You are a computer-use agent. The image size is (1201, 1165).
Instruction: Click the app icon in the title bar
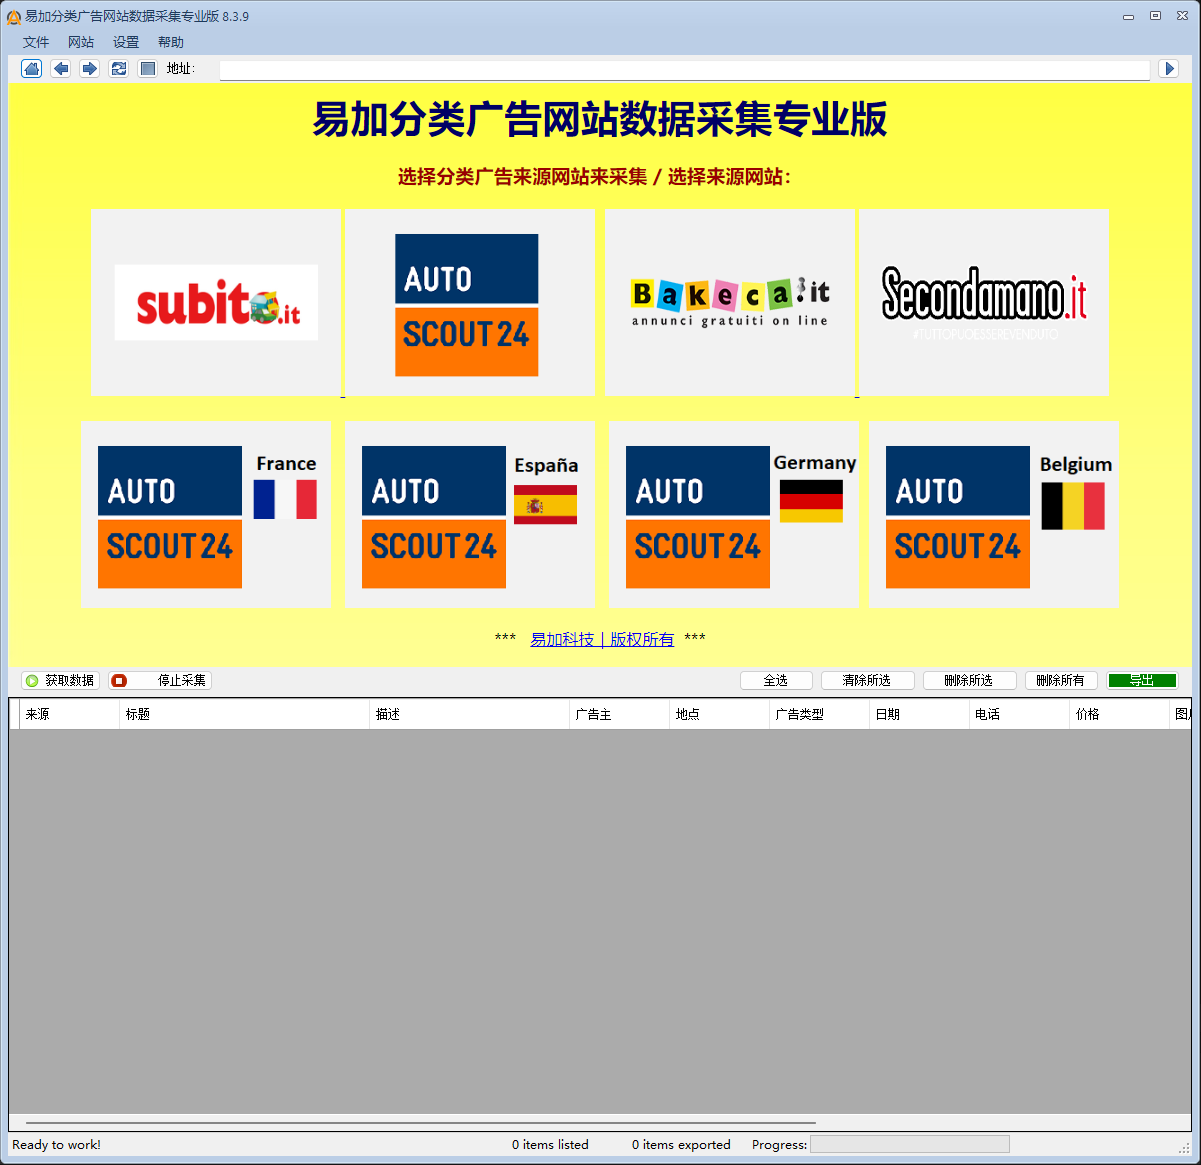14,17
